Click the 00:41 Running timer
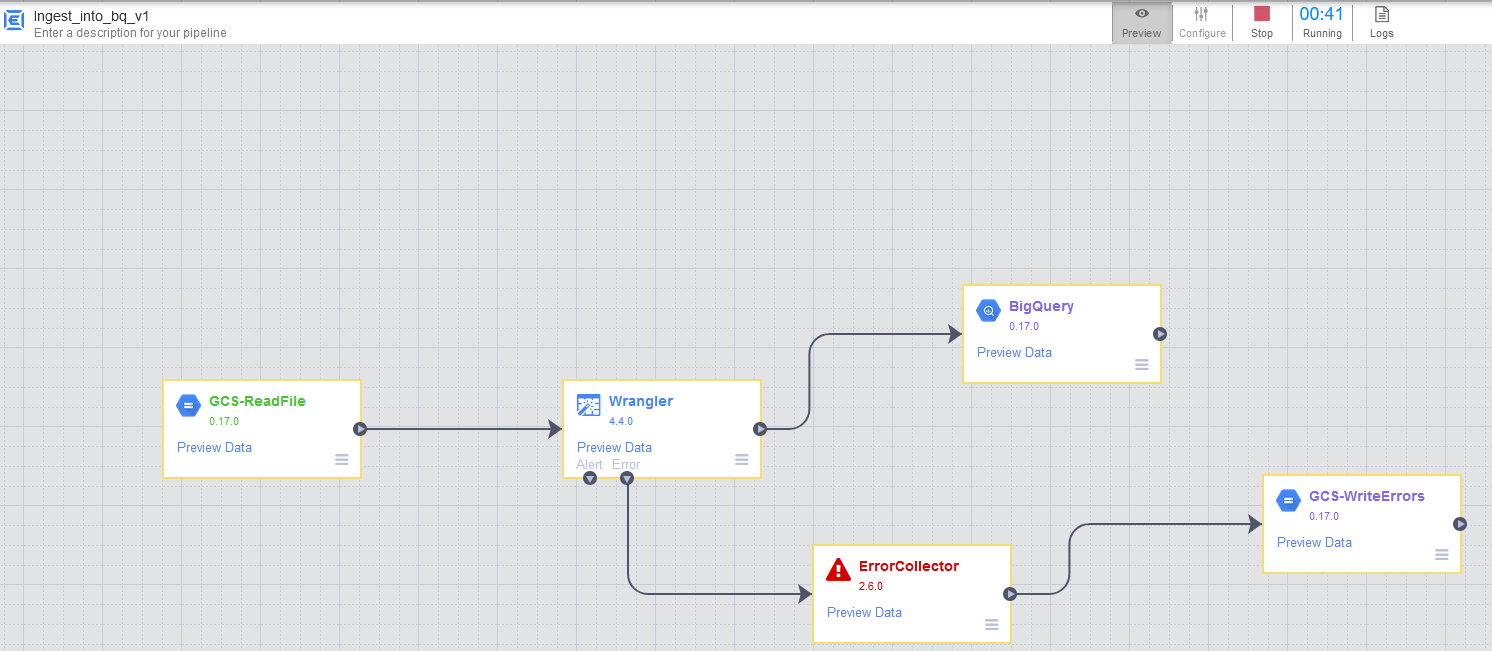1492x651 pixels. point(1322,23)
